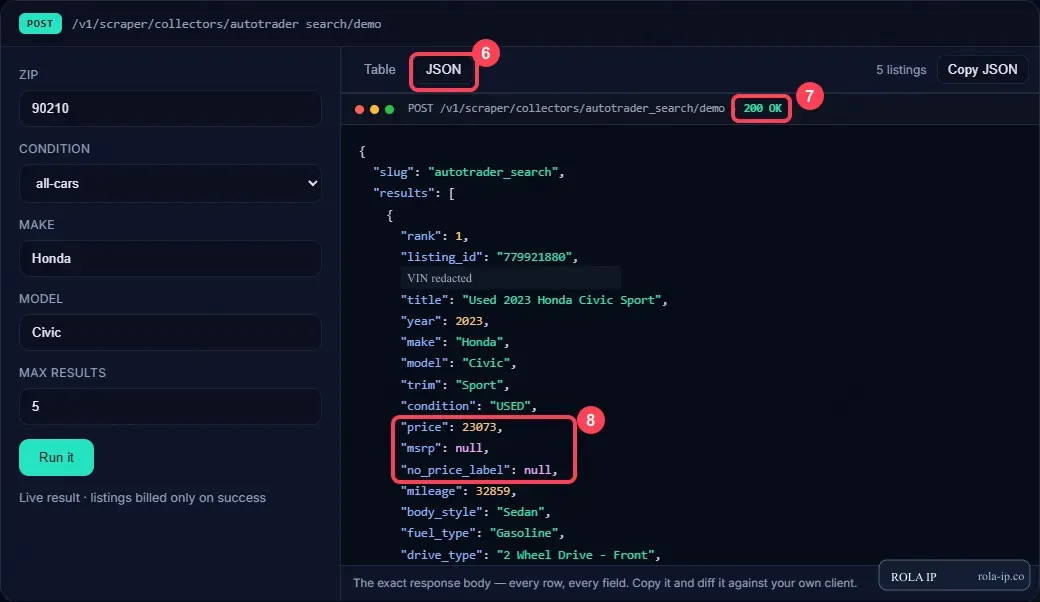Click the "exact response body" footer note
The width and height of the screenshot is (1040, 602).
605,583
